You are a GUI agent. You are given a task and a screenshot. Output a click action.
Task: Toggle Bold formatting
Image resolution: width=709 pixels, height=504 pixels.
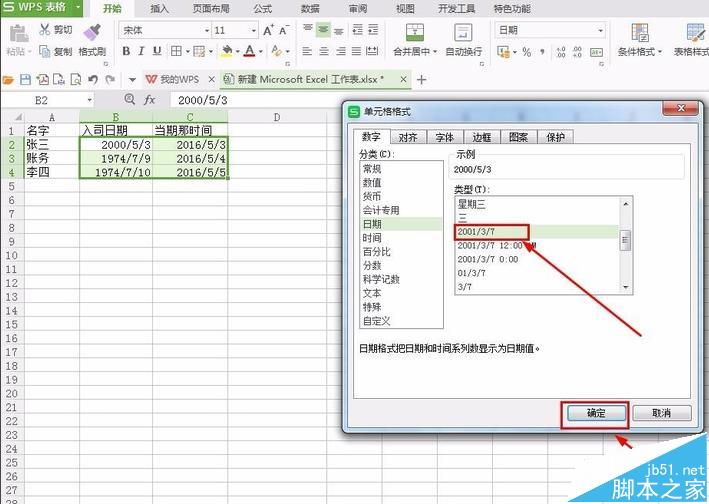pyautogui.click(x=126, y=51)
